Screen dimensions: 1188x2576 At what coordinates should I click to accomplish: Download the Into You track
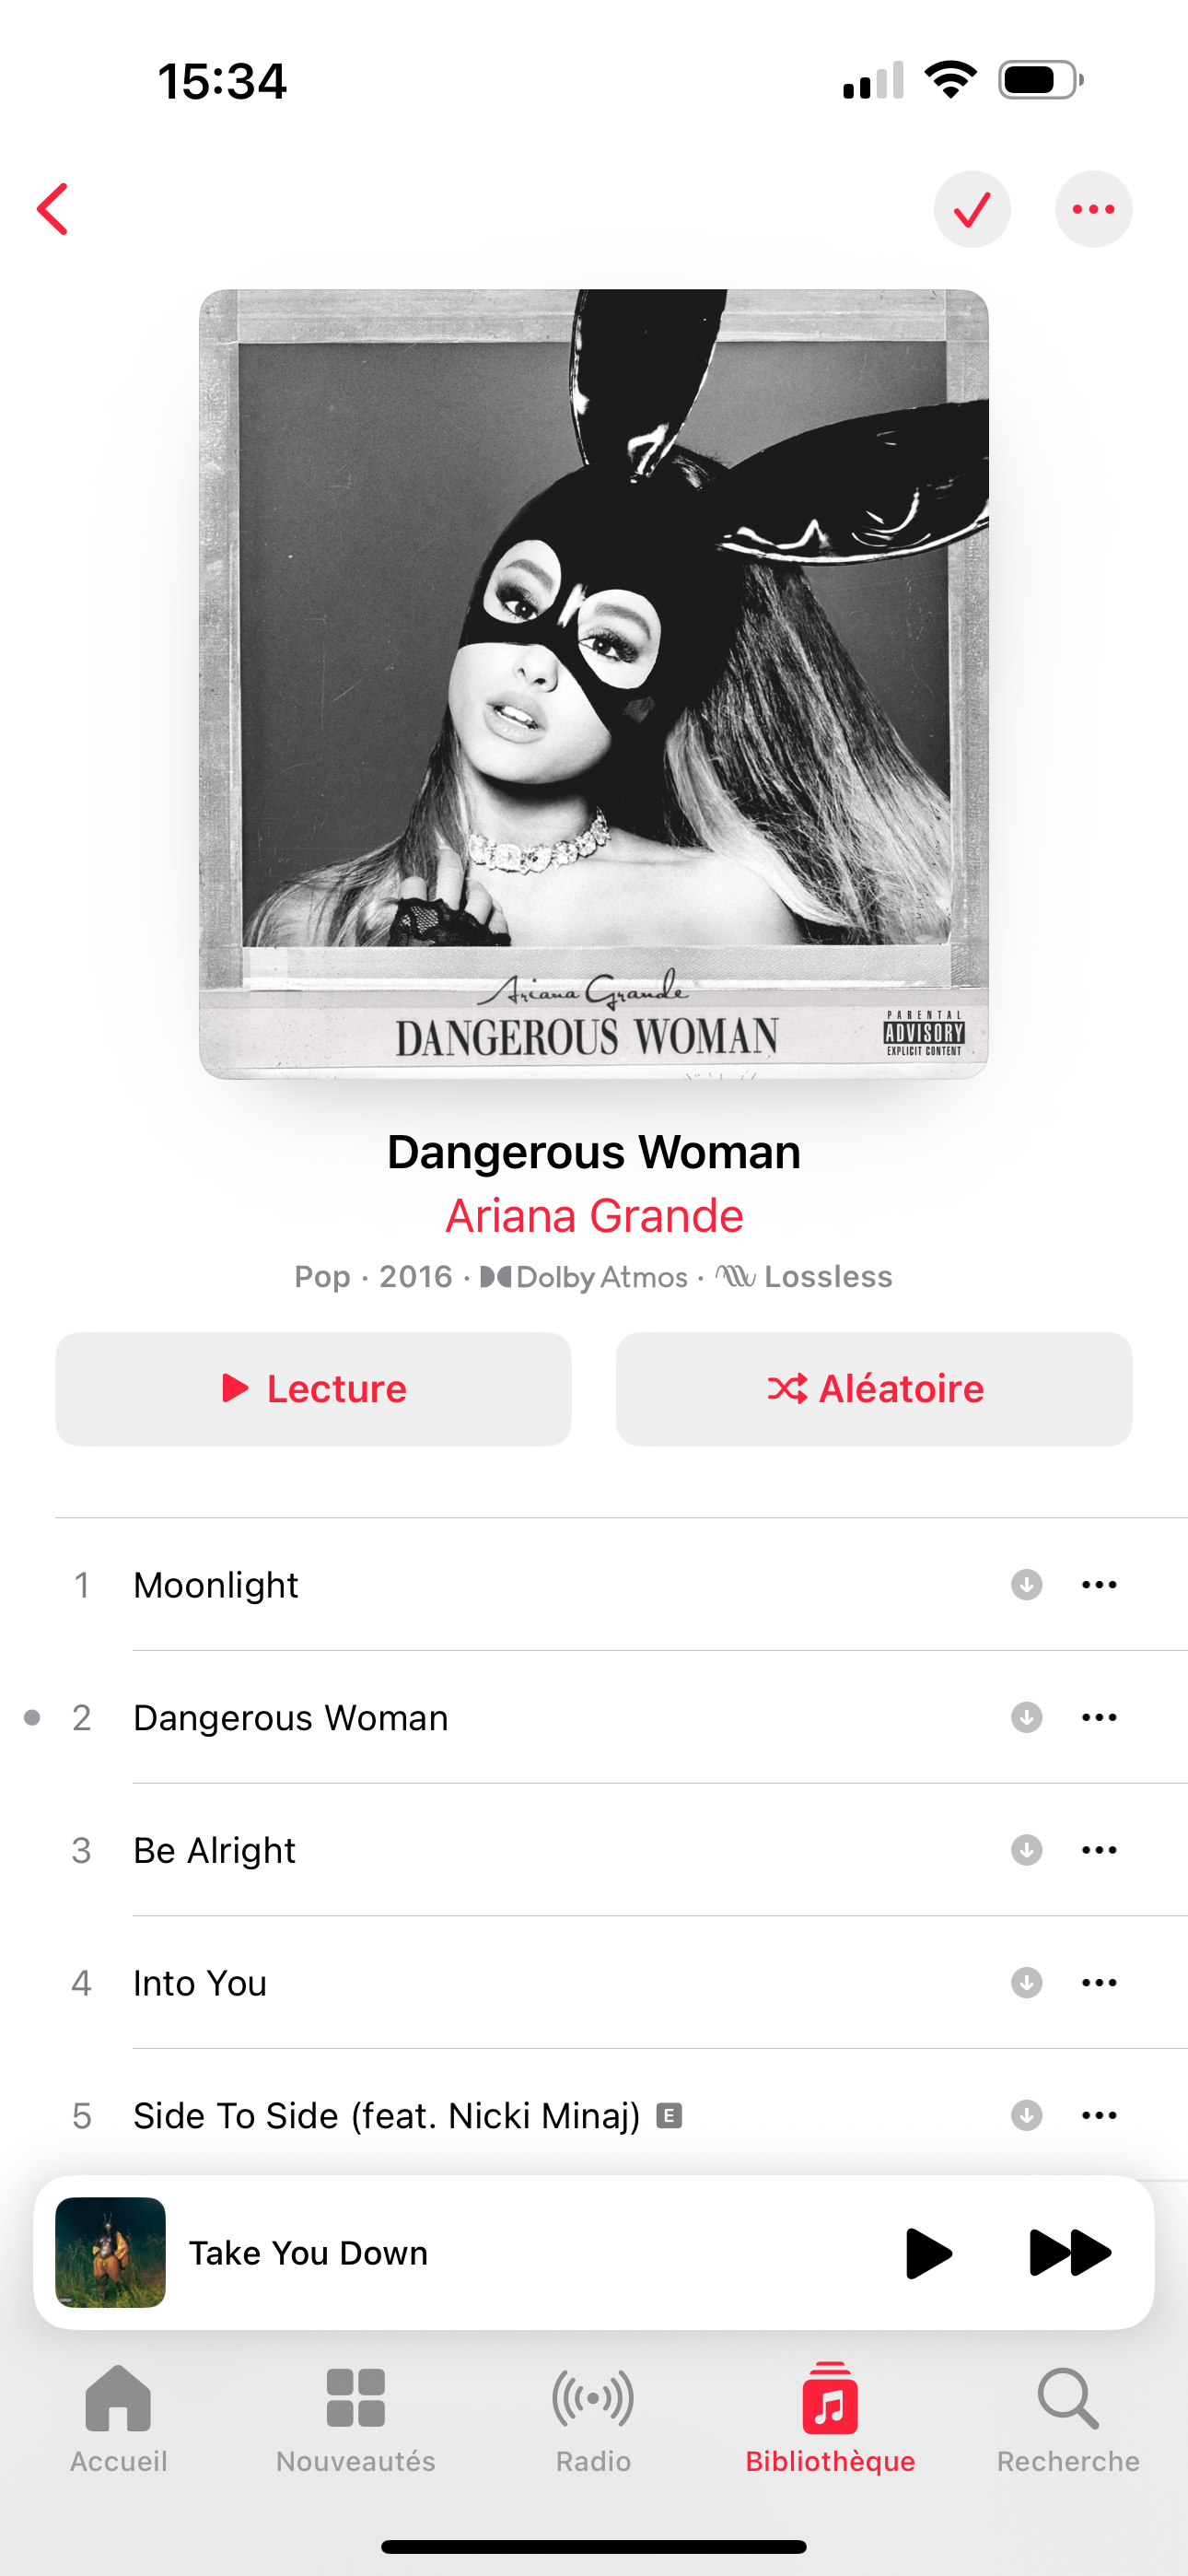[1026, 1983]
